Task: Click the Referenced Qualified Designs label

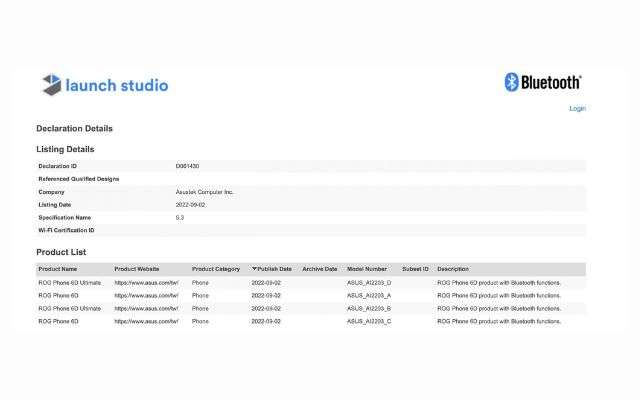Action: coord(79,179)
